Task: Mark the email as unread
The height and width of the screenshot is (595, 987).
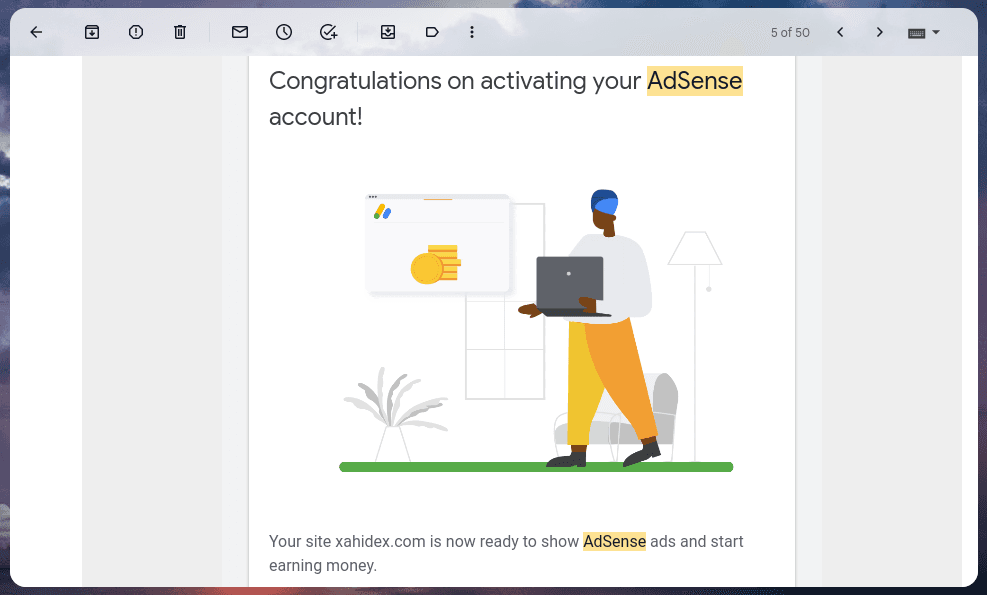Action: (x=239, y=32)
